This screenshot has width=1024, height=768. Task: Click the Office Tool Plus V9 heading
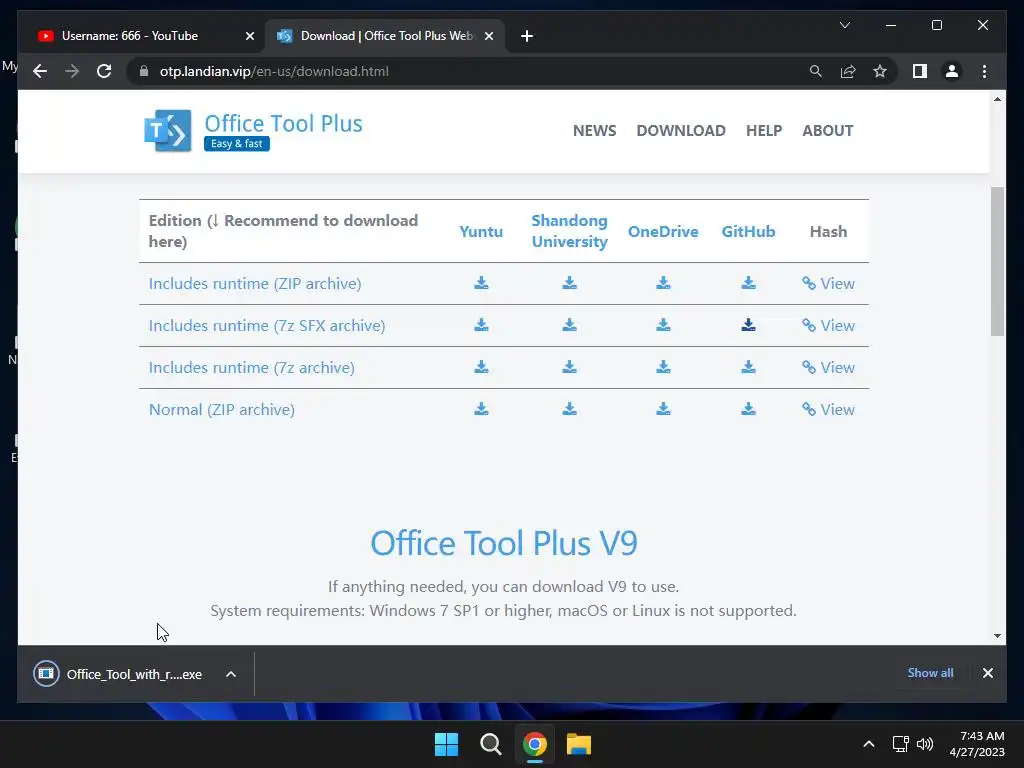tap(504, 543)
